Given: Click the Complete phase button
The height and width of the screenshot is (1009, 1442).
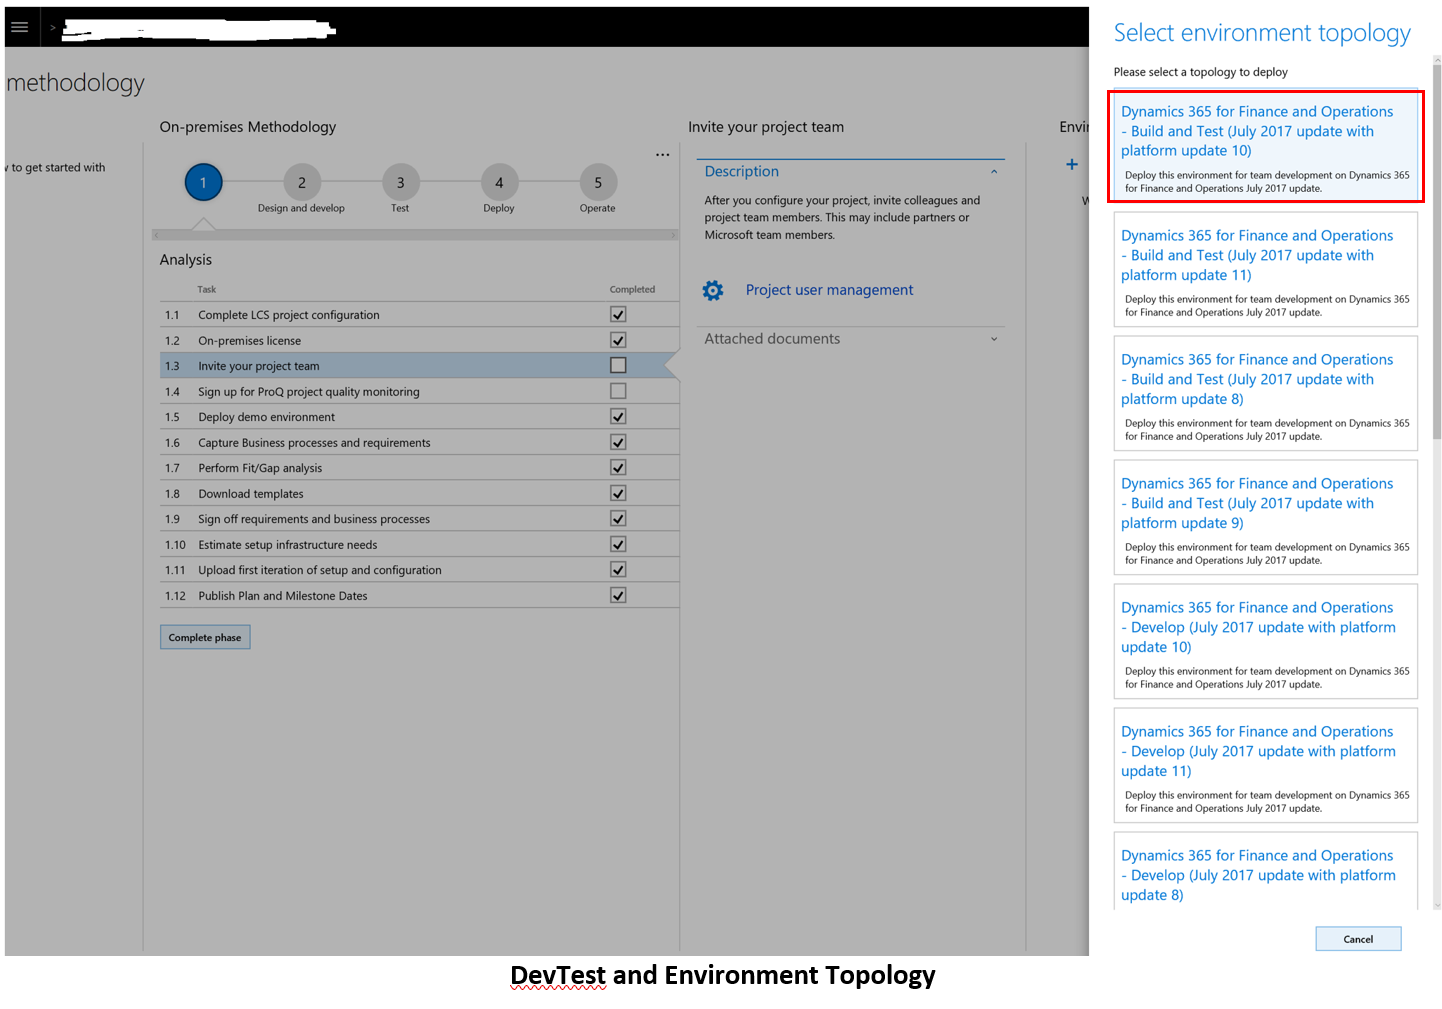Looking at the screenshot, I should 204,637.
